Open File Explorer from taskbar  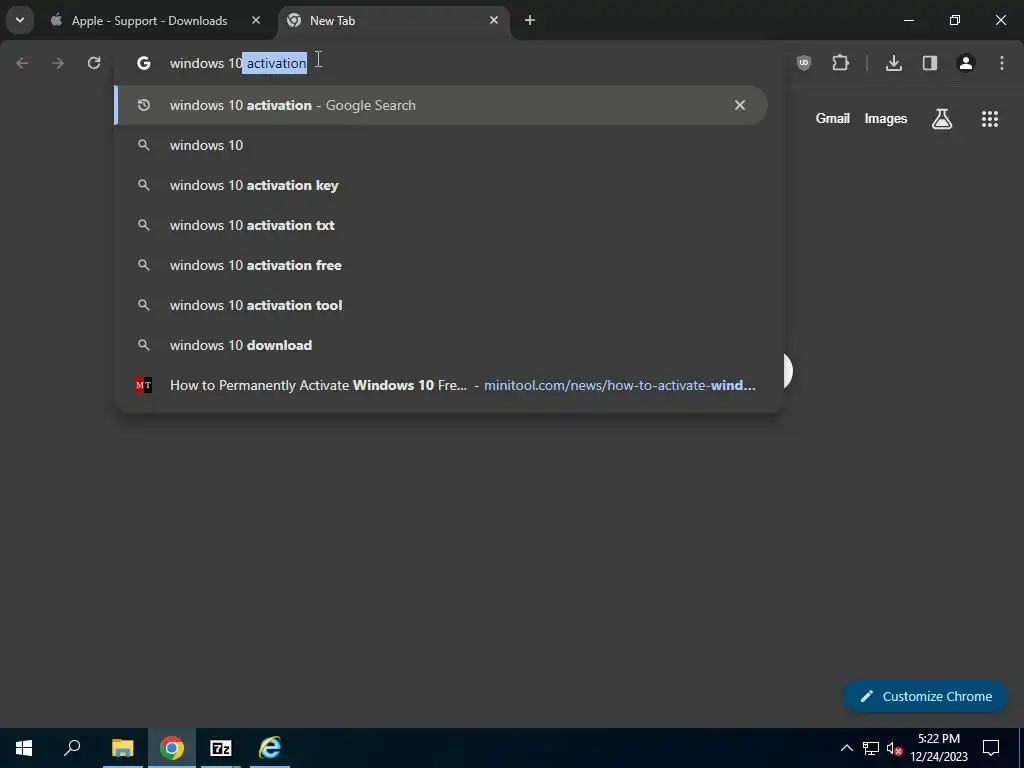click(x=122, y=748)
